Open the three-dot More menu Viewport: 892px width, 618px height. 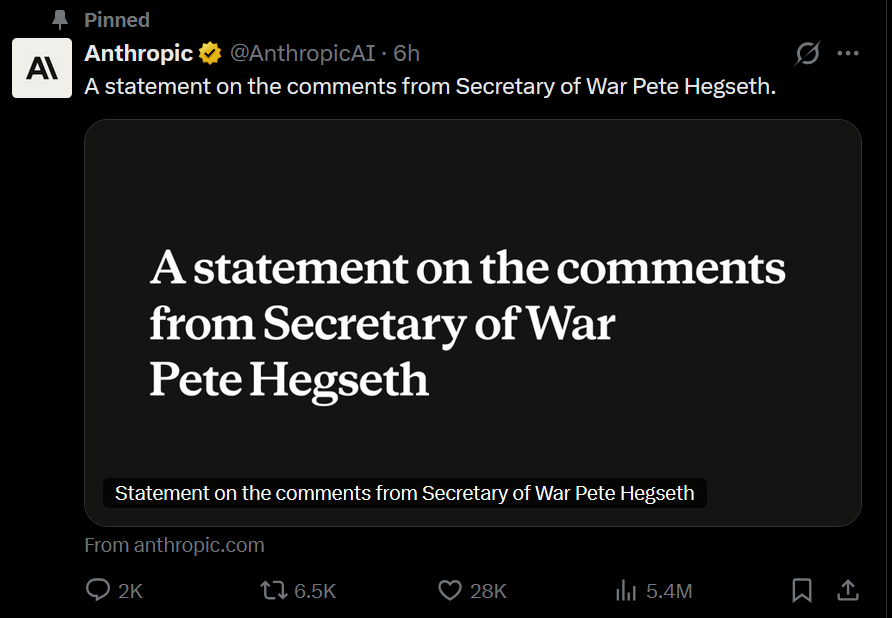tap(848, 54)
